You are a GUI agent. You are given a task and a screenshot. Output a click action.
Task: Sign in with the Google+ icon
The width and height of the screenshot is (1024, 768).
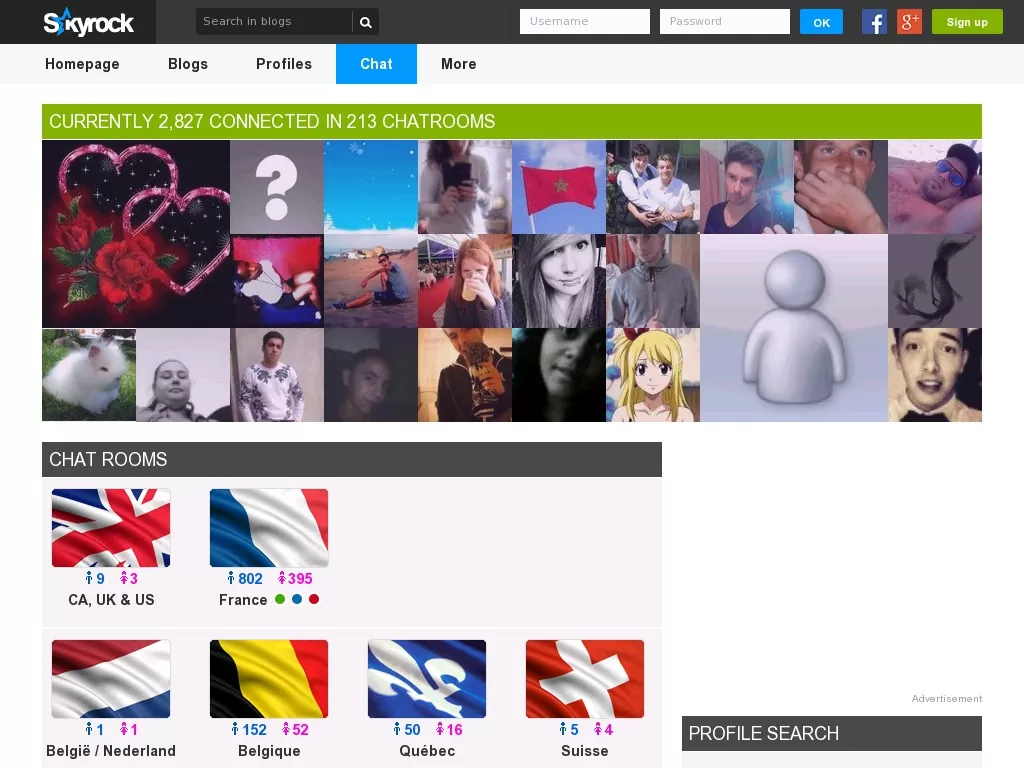coord(909,22)
